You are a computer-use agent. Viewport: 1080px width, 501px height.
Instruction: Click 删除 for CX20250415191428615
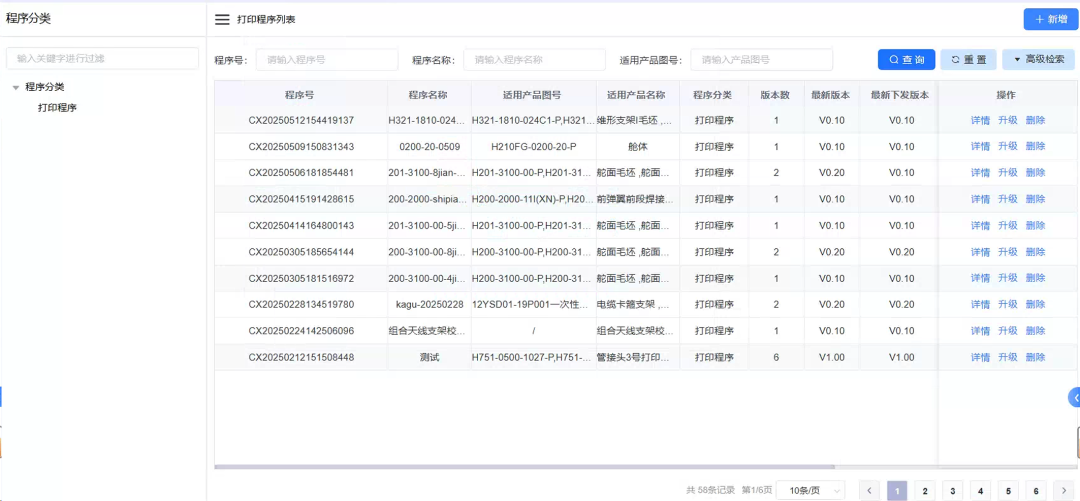point(1035,199)
